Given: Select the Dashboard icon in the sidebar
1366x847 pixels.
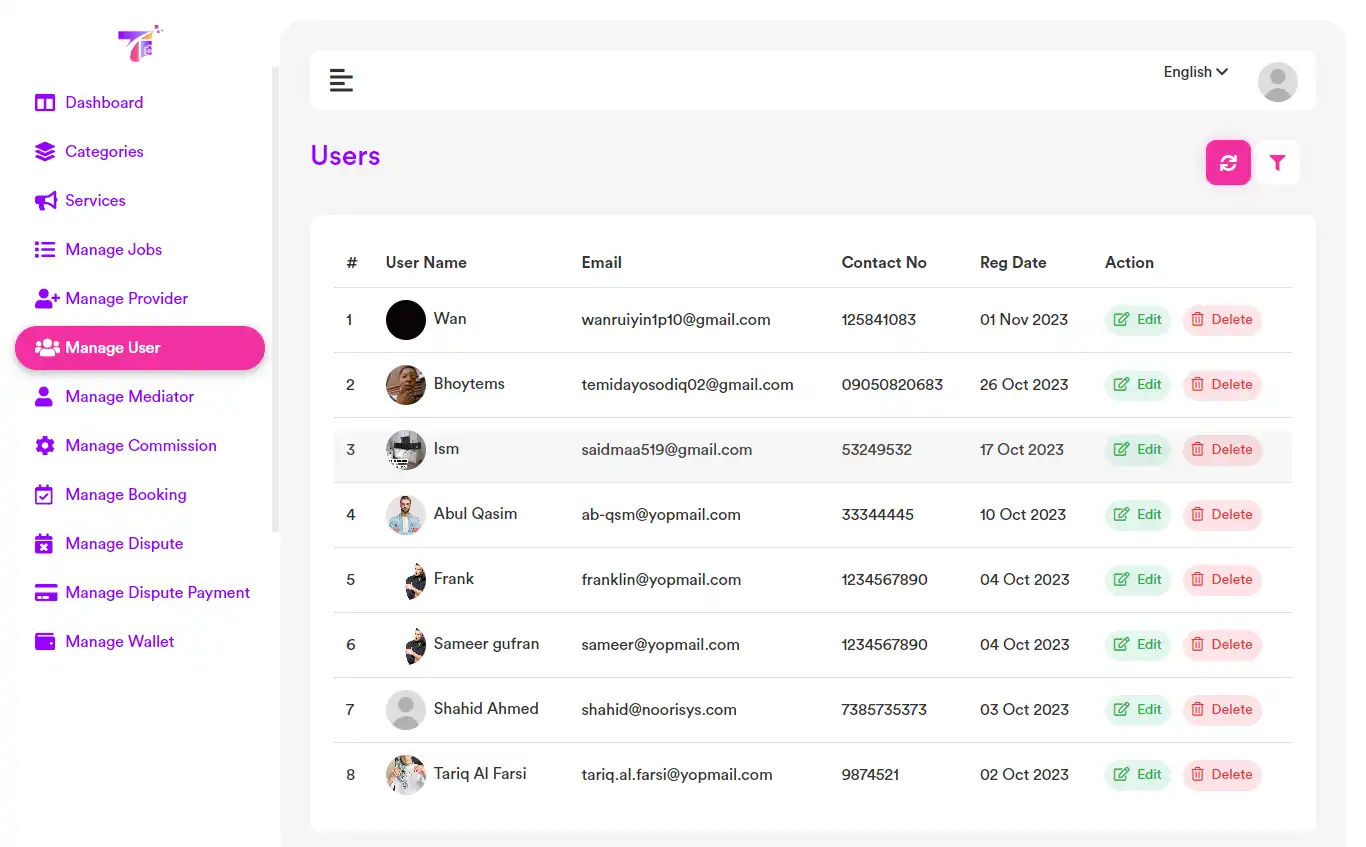Looking at the screenshot, I should tap(45, 102).
